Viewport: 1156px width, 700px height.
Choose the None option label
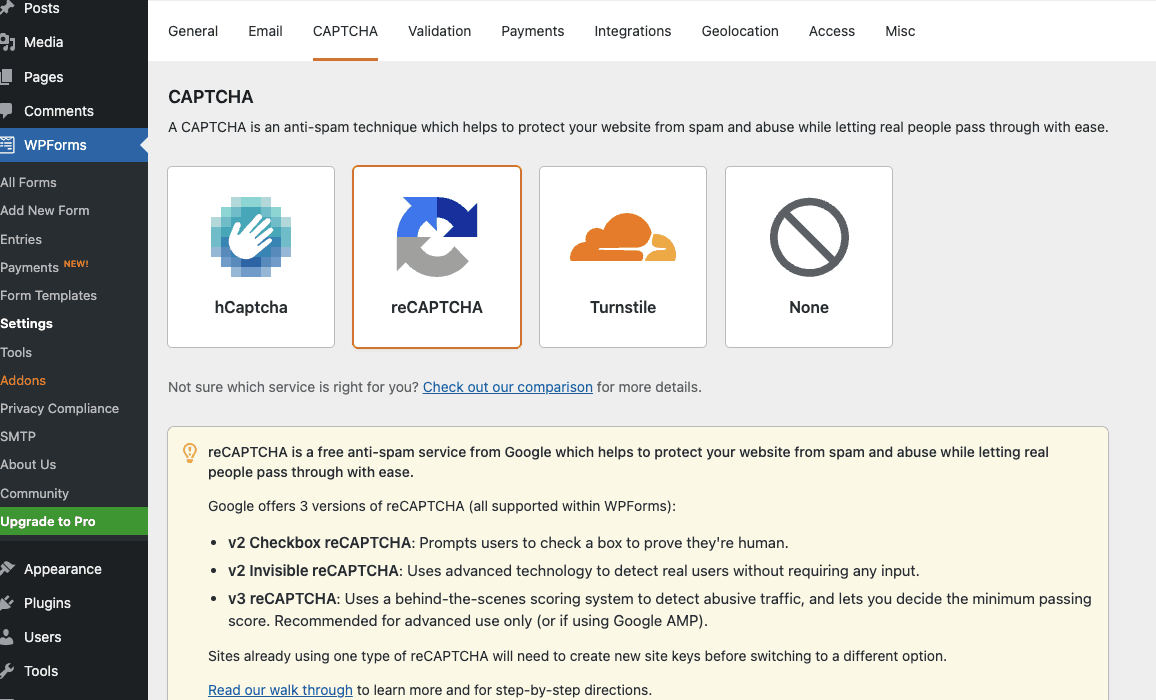point(809,308)
